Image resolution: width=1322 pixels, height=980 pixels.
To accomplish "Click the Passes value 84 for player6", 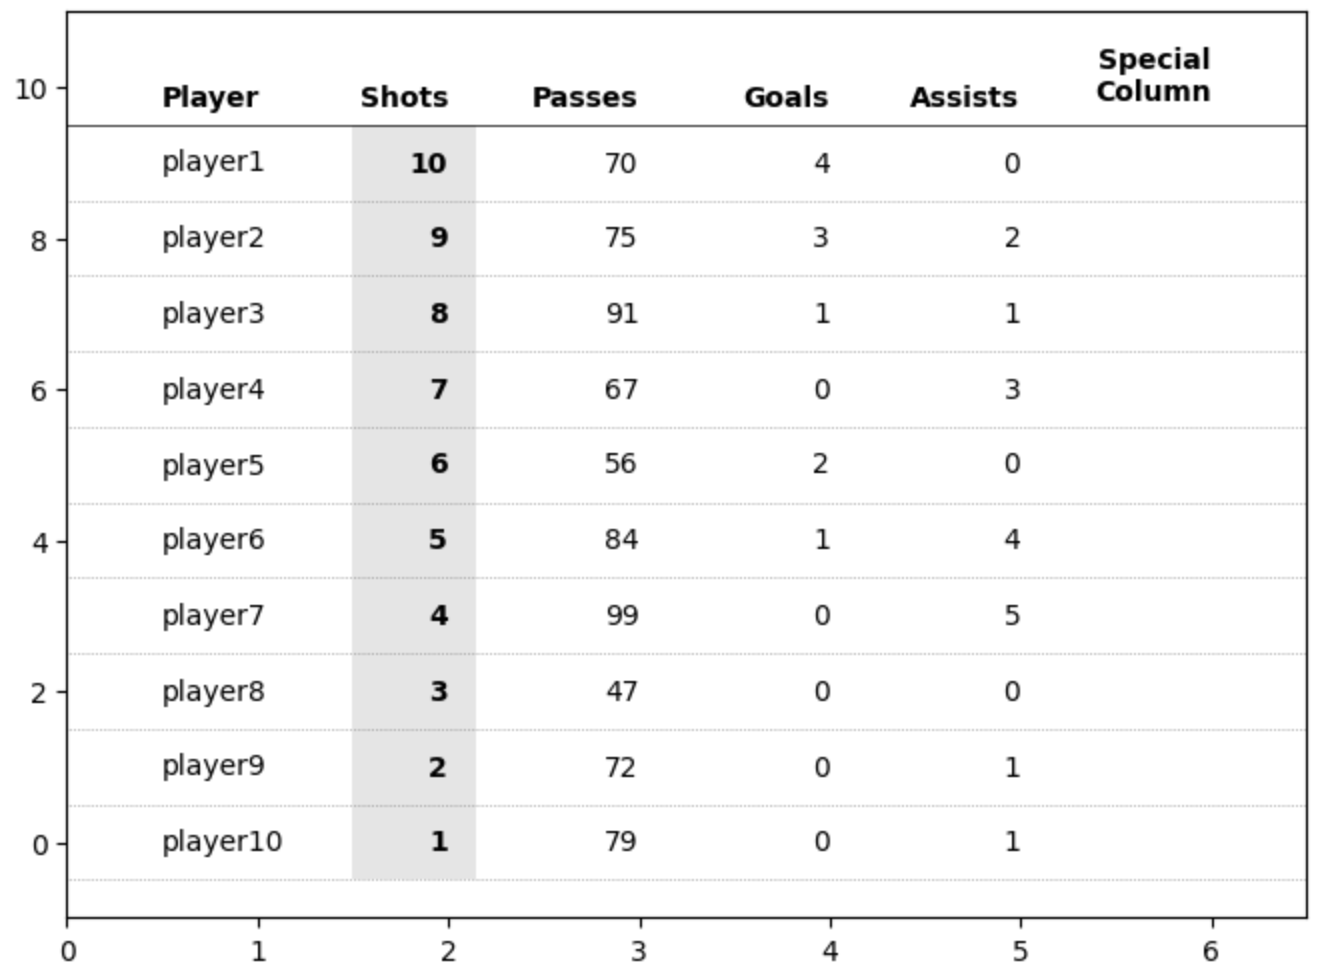I will [x=621, y=540].
